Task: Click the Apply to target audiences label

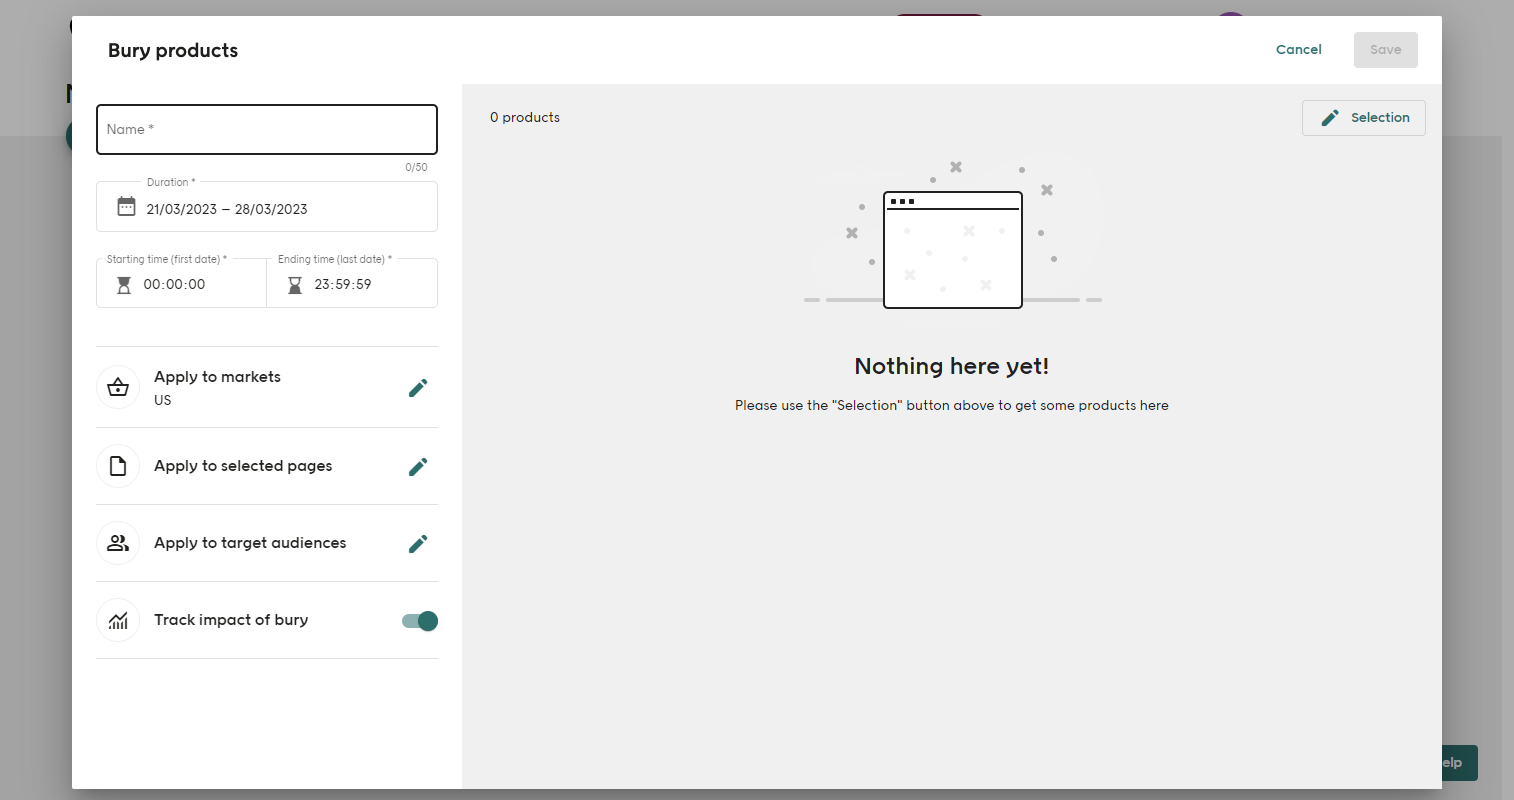Action: click(250, 543)
